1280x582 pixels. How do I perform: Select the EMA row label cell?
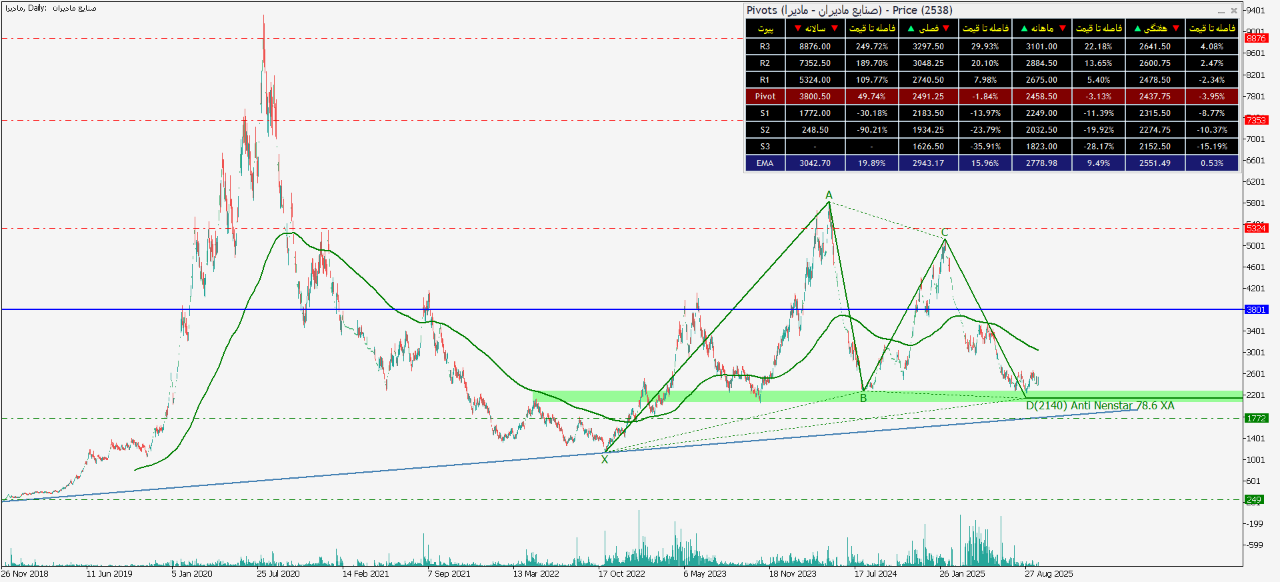pos(764,163)
